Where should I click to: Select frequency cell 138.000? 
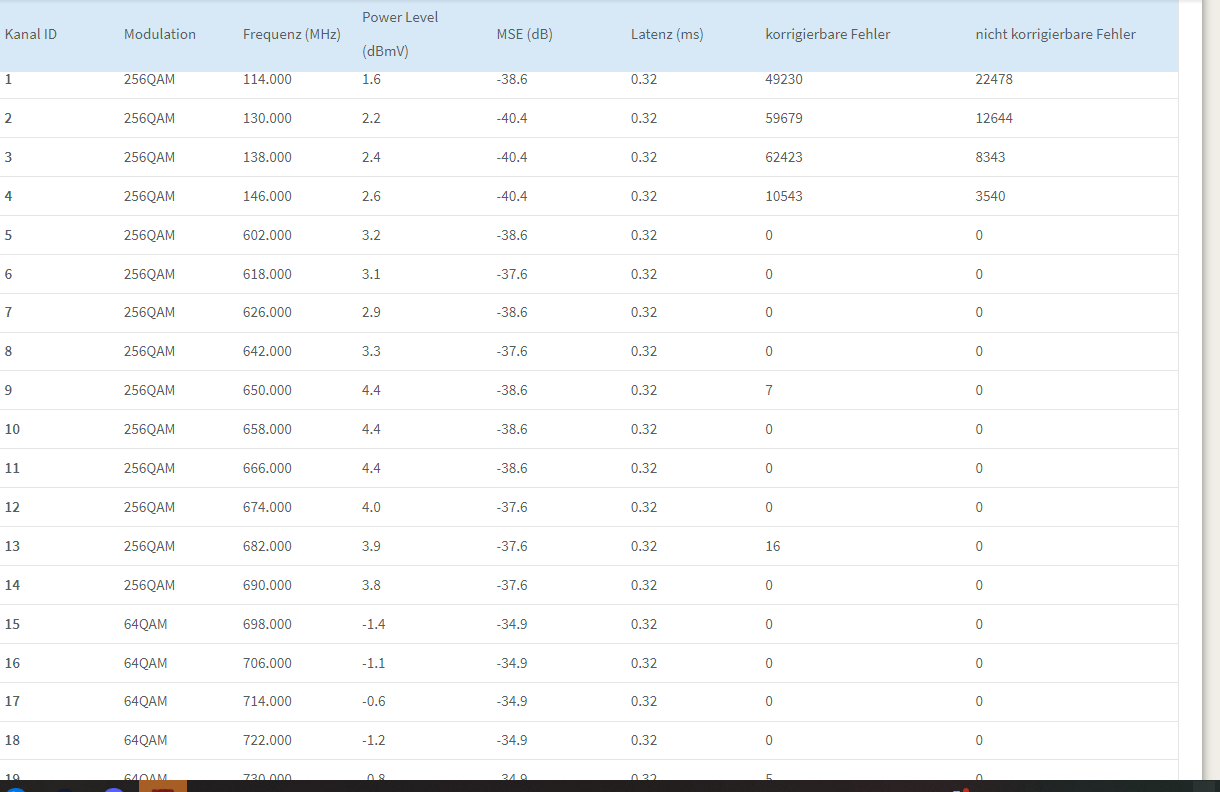(267, 157)
